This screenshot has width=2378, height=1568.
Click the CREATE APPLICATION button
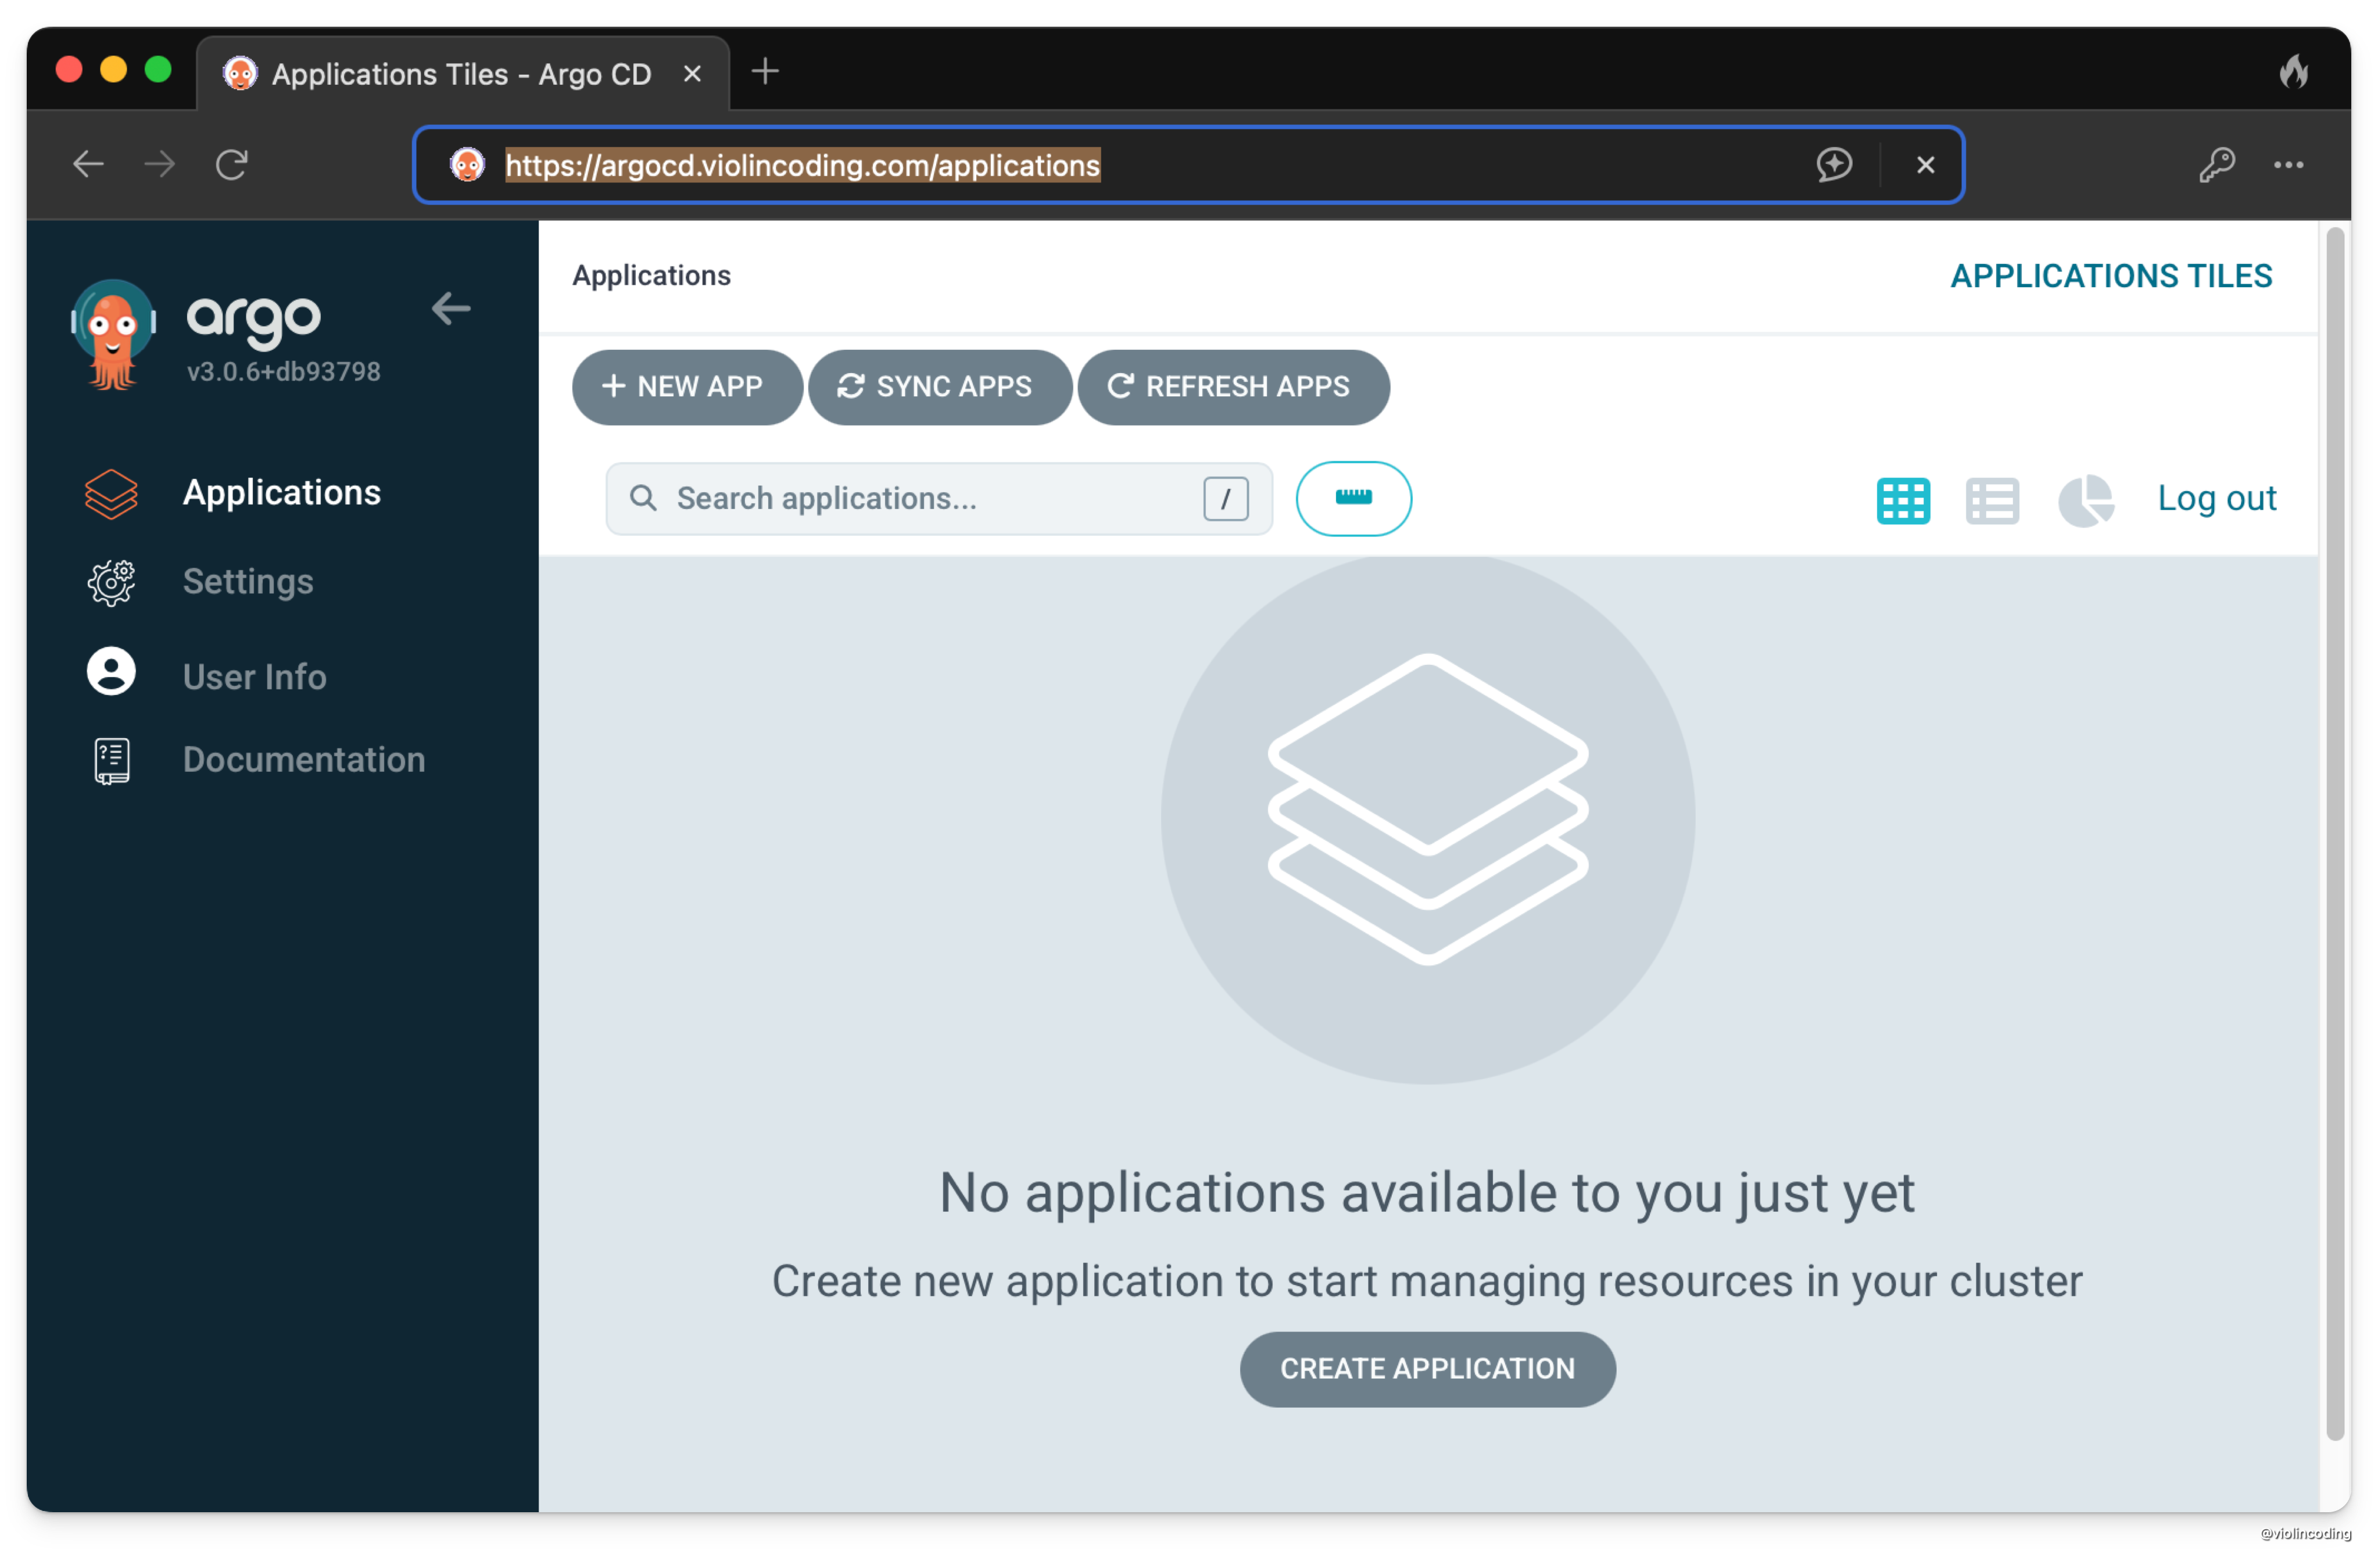pos(1427,1368)
